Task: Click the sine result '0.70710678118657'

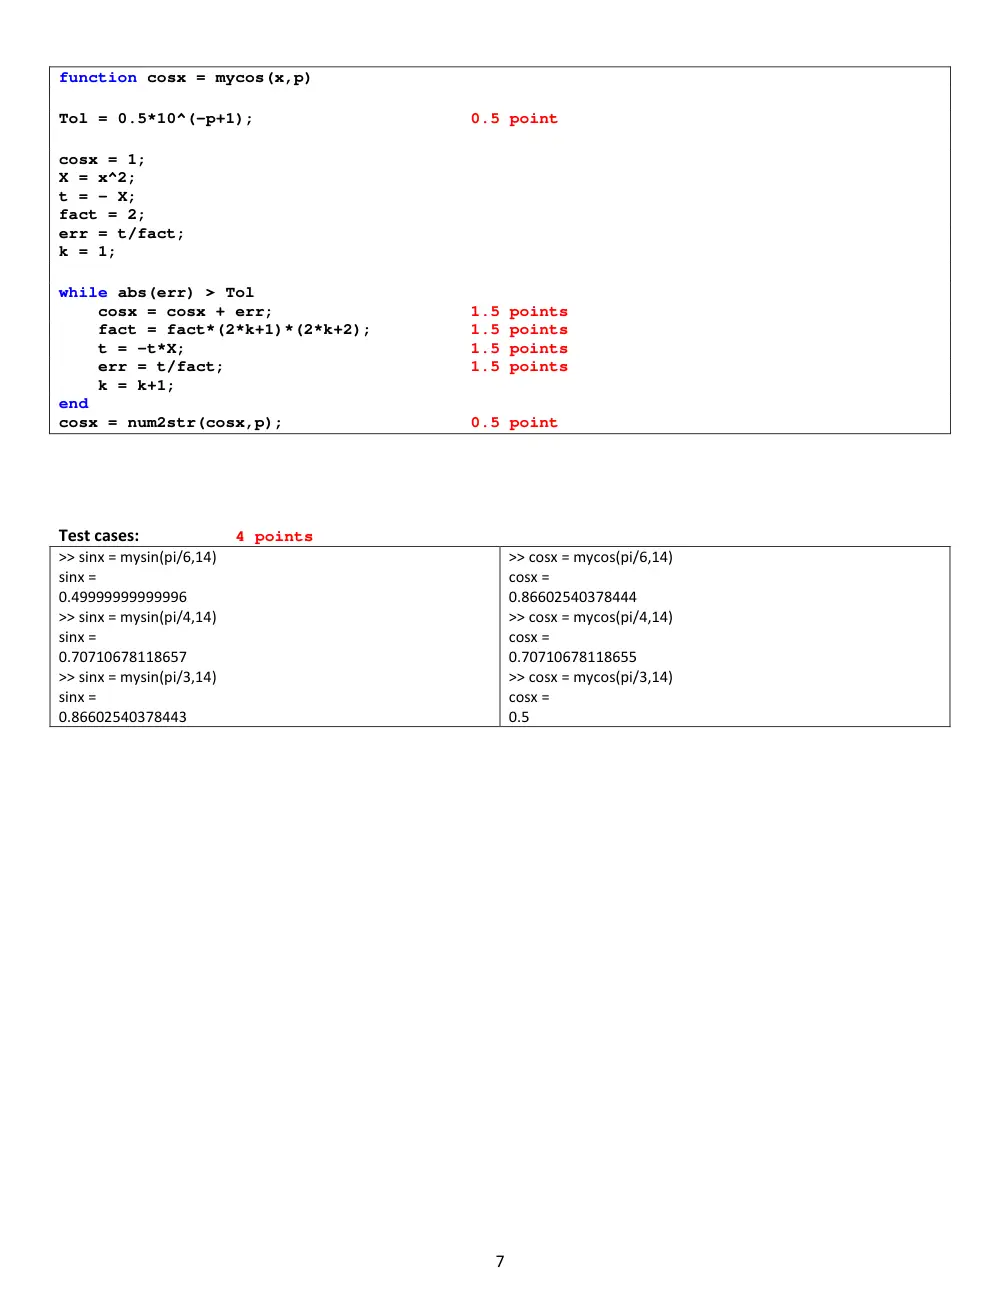Action: click(x=123, y=657)
